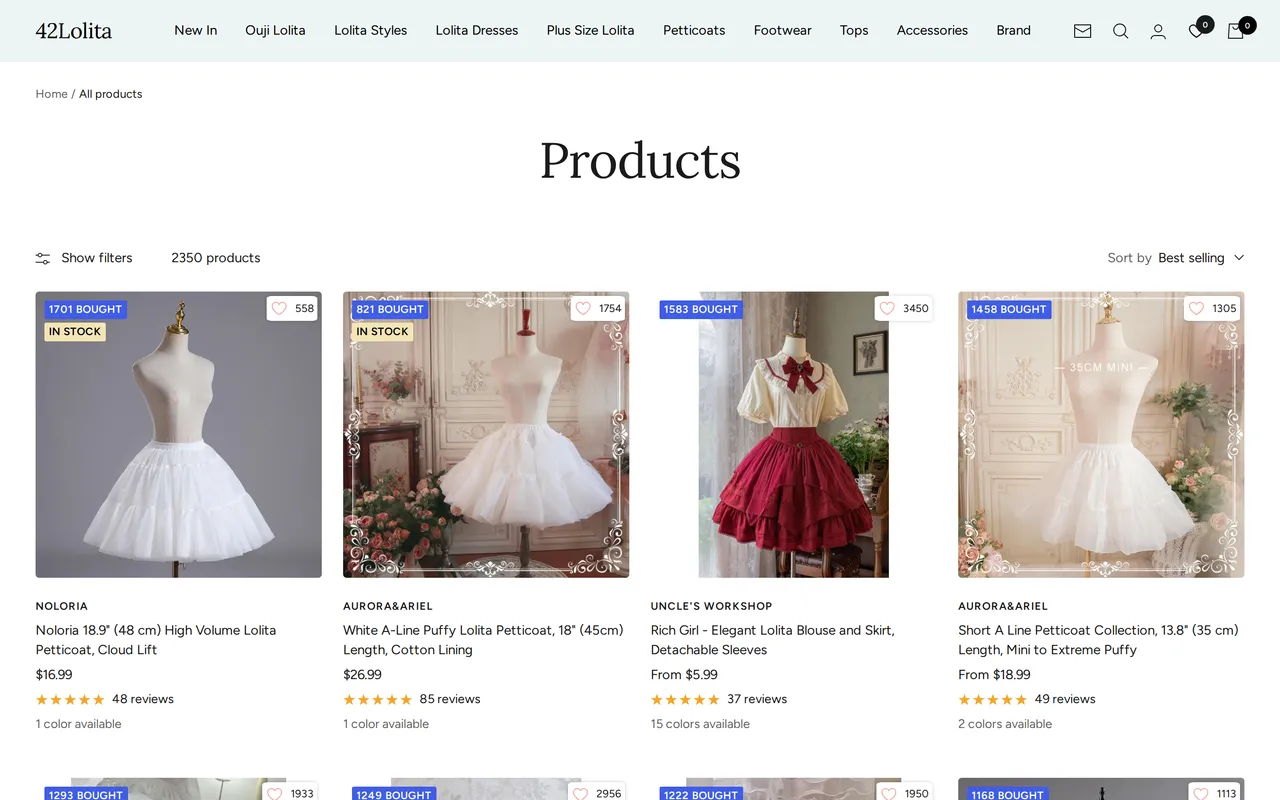This screenshot has width=1280, height=800.
Task: Open the wishlist heart in header
Action: [1196, 31]
